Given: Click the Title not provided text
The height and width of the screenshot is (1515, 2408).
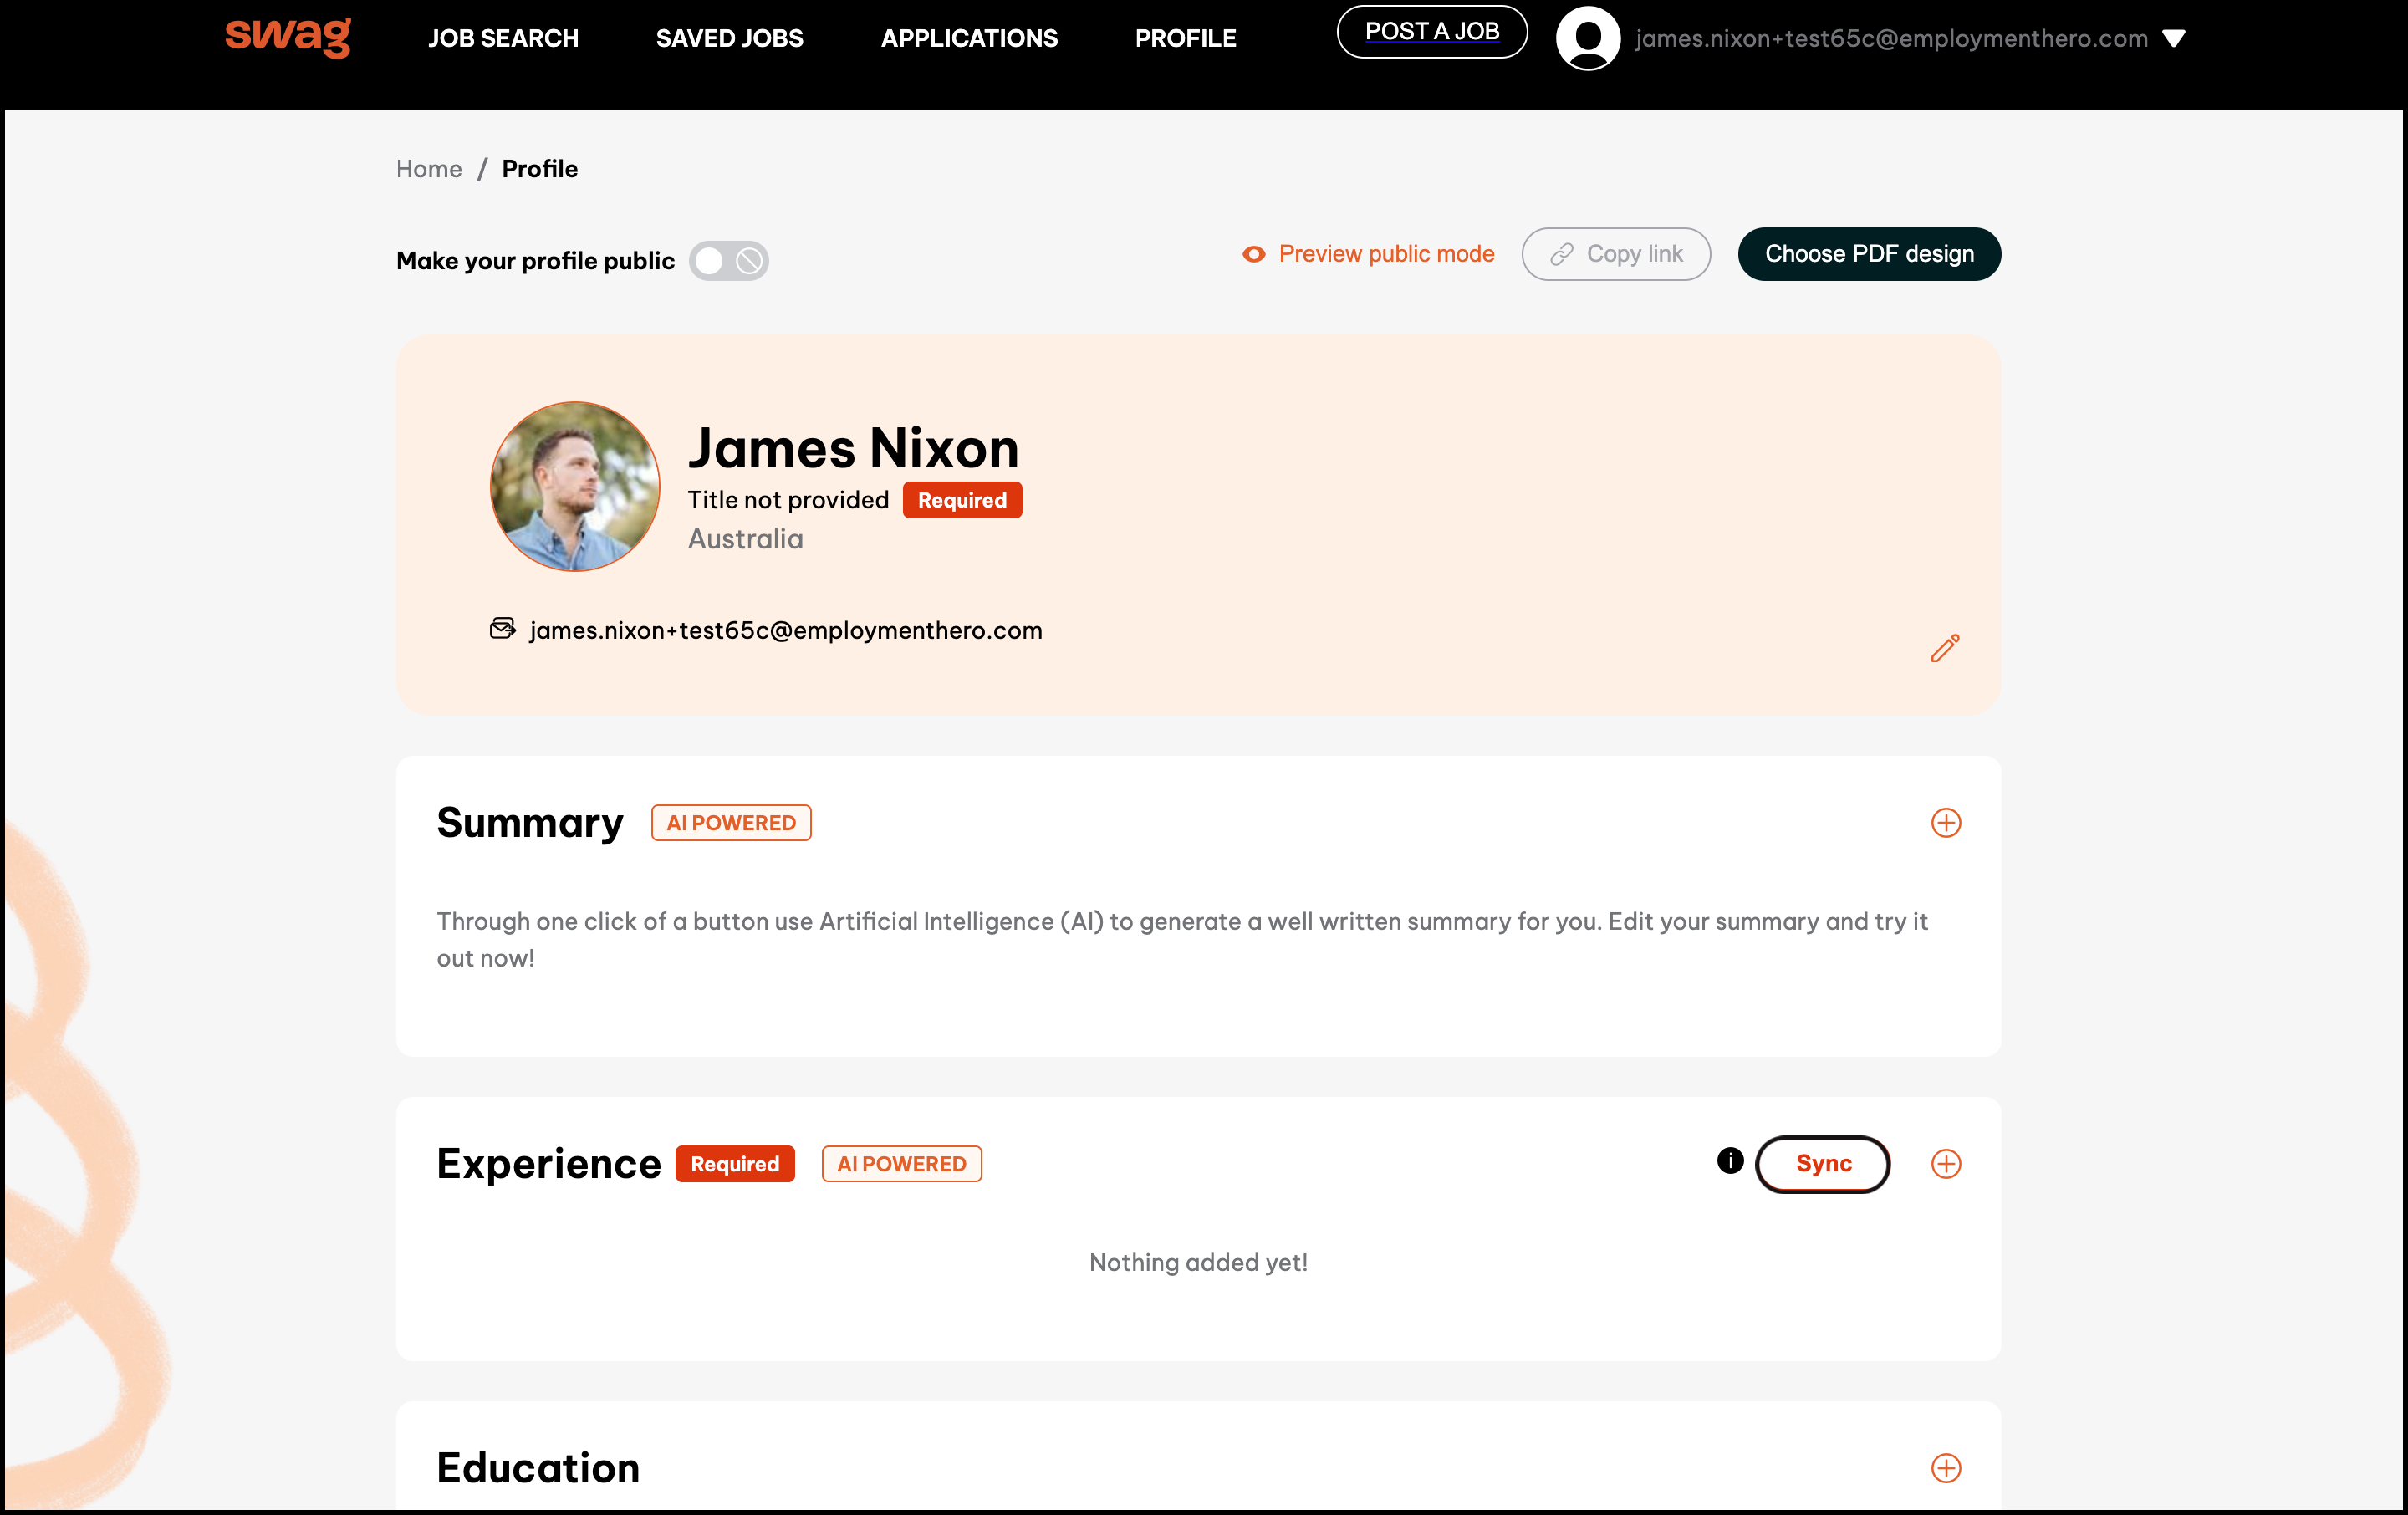Looking at the screenshot, I should click(x=788, y=500).
